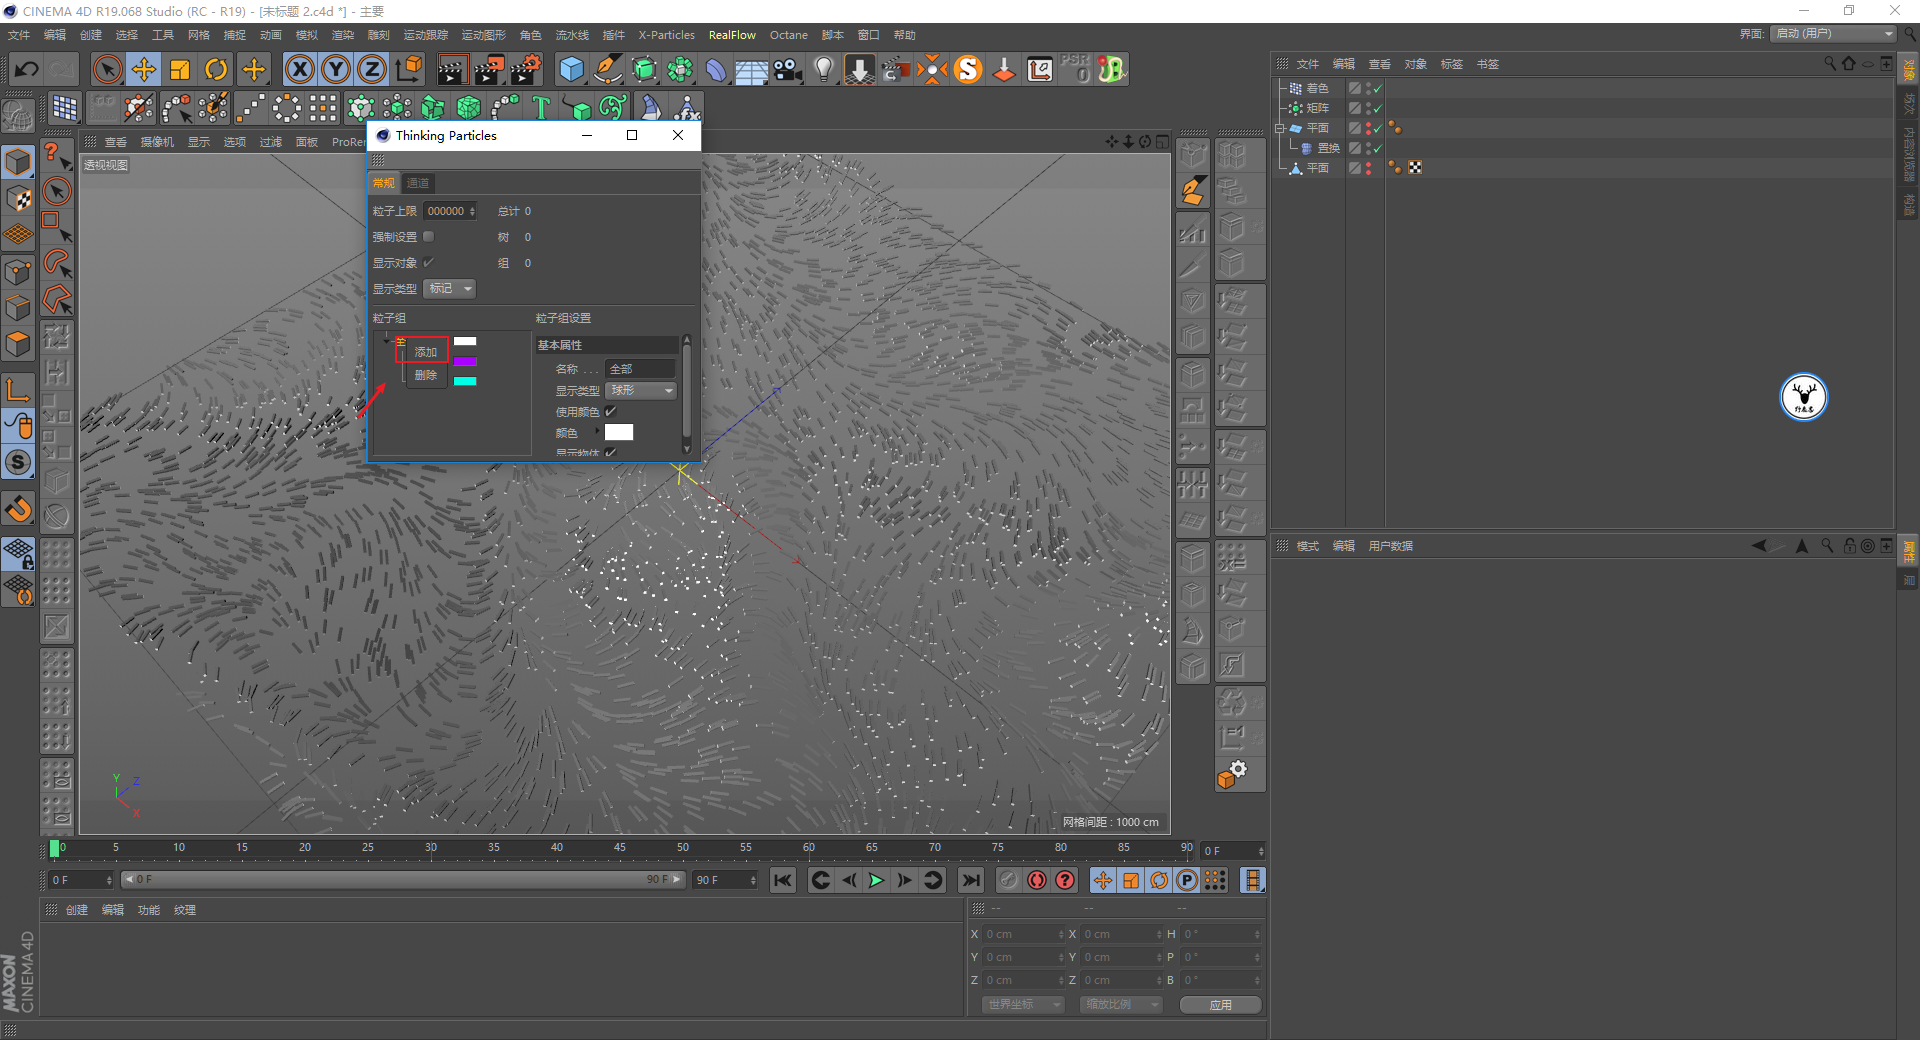
Task: Click the MoSpline green swirl icon
Action: [x=613, y=107]
